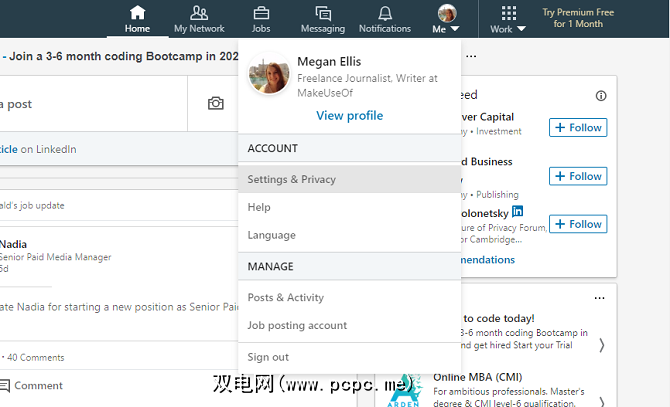Click 'Senior Paid Media Manager' text

(56, 257)
